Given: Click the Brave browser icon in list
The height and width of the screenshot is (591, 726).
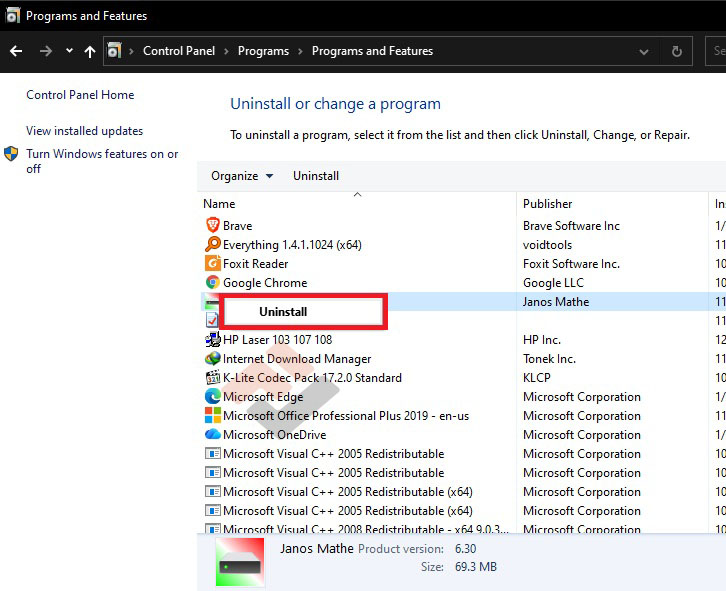Looking at the screenshot, I should point(212,226).
